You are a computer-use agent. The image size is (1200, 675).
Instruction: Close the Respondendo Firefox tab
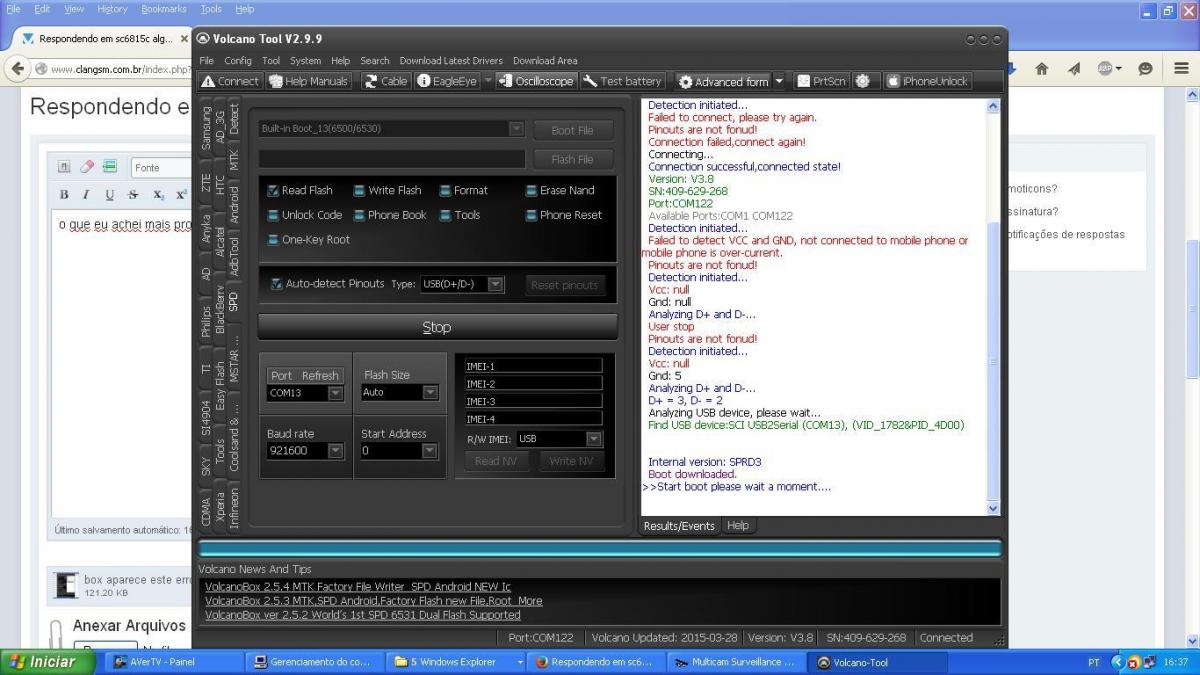click(184, 38)
